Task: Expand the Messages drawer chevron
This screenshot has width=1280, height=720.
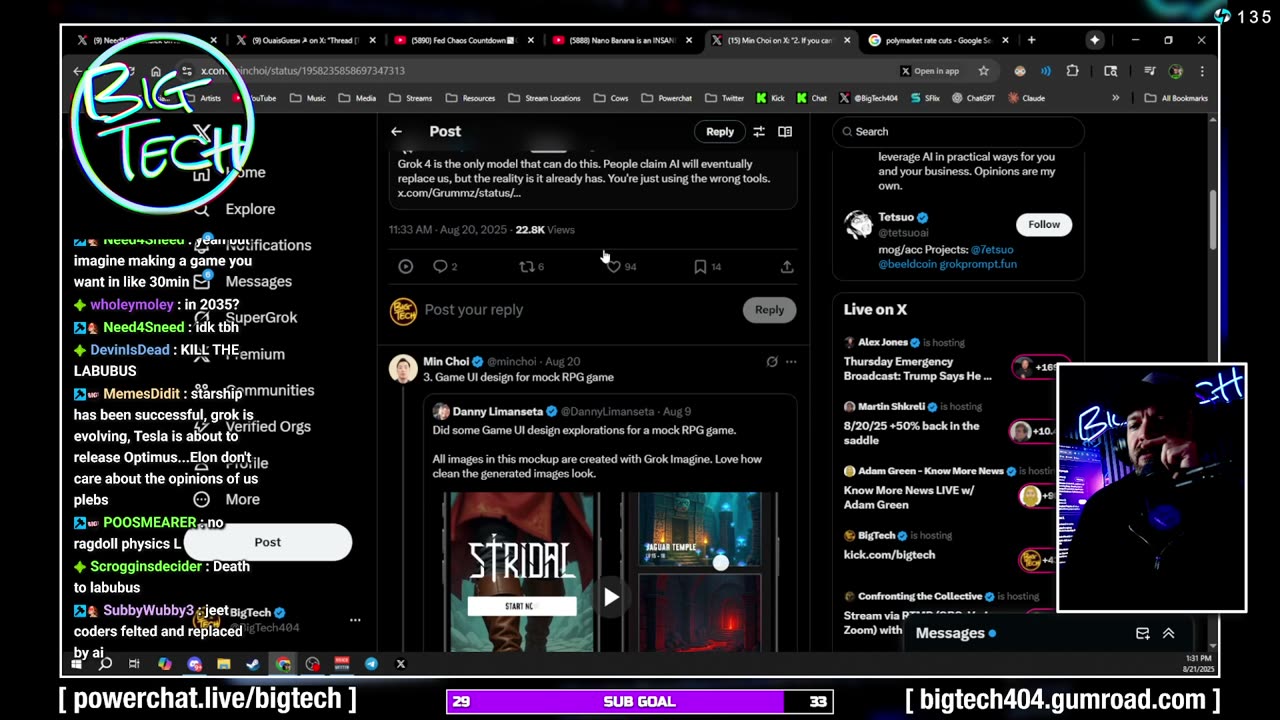Action: pos(1168,633)
